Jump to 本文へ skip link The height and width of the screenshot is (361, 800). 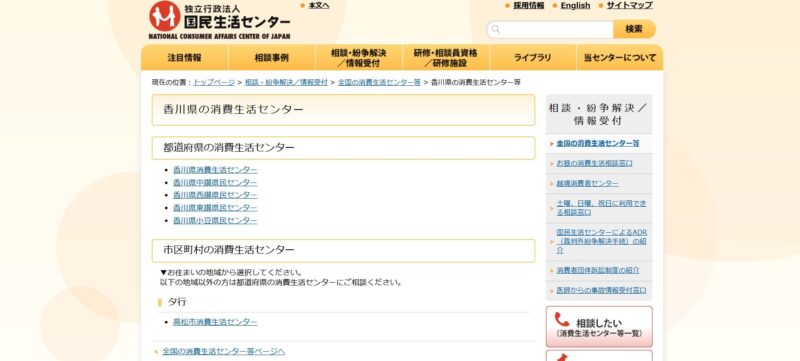pyautogui.click(x=319, y=6)
